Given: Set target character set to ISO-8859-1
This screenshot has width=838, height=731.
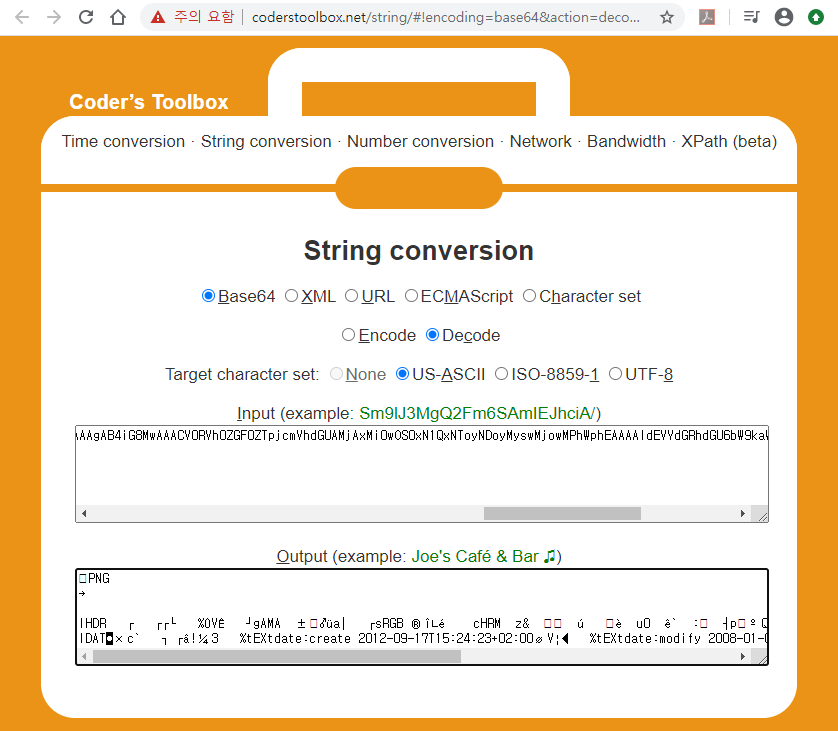Looking at the screenshot, I should (501, 374).
